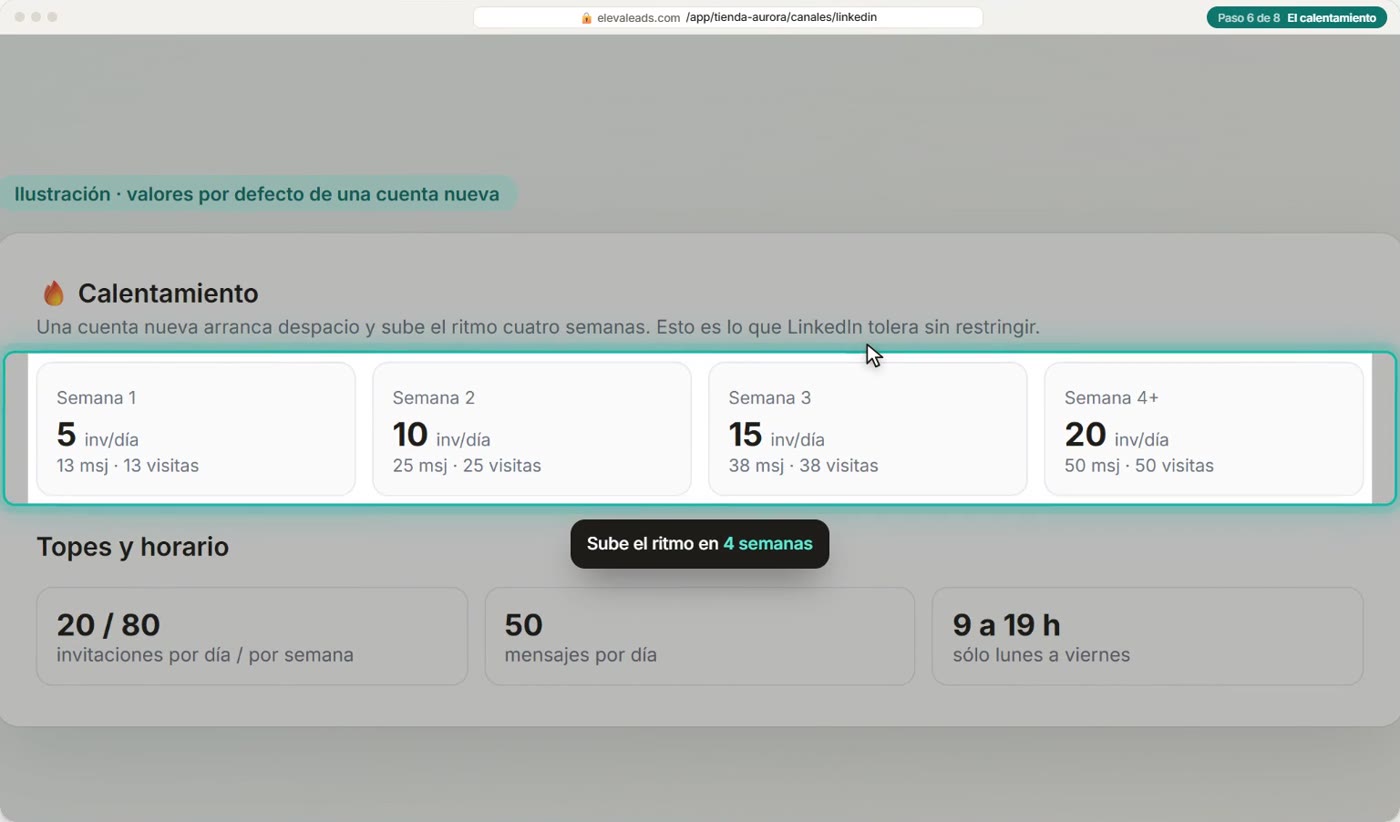The image size is (1400, 822).
Task: Select the Semana 2 warm-up card
Action: [x=532, y=429]
